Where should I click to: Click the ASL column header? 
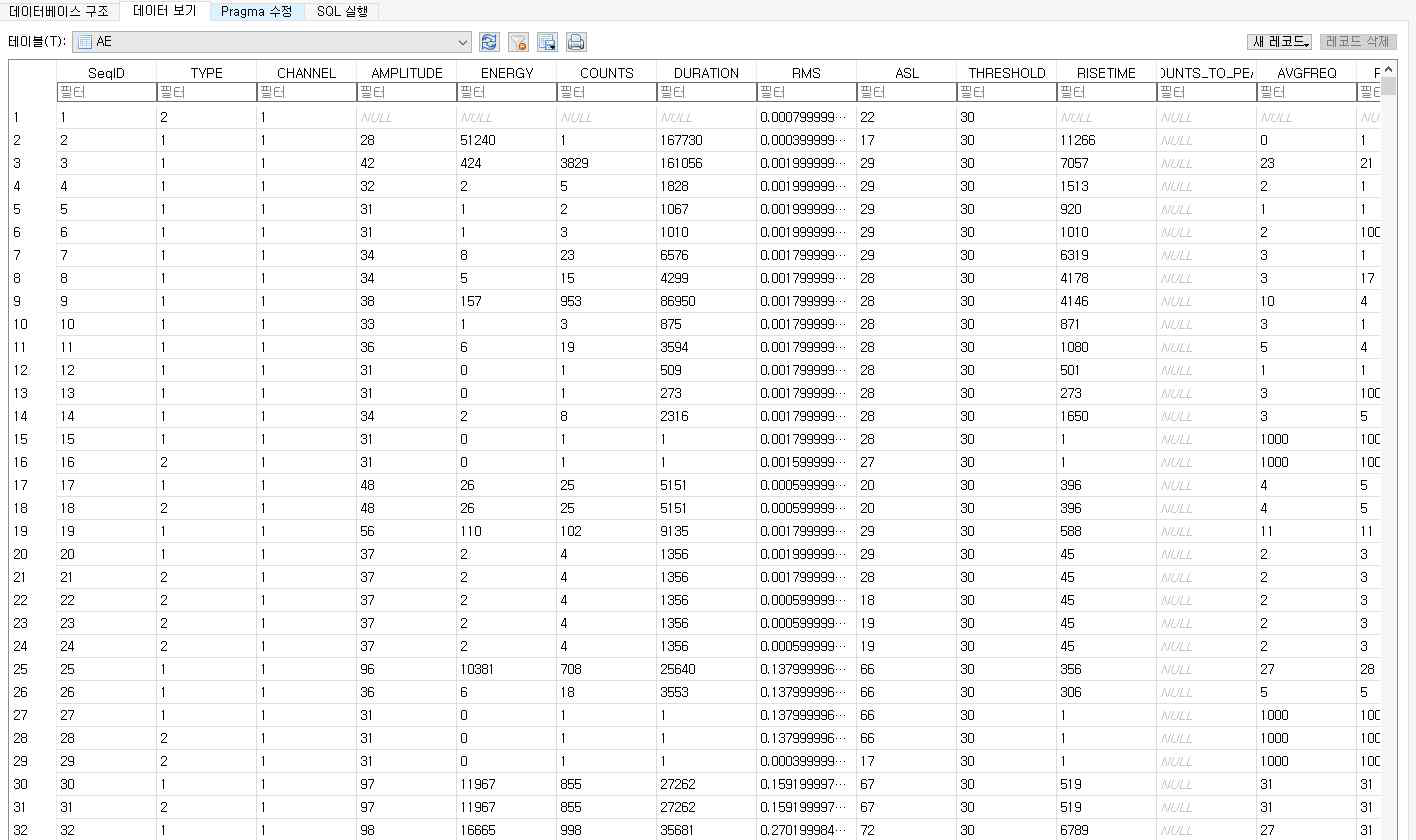click(x=906, y=73)
